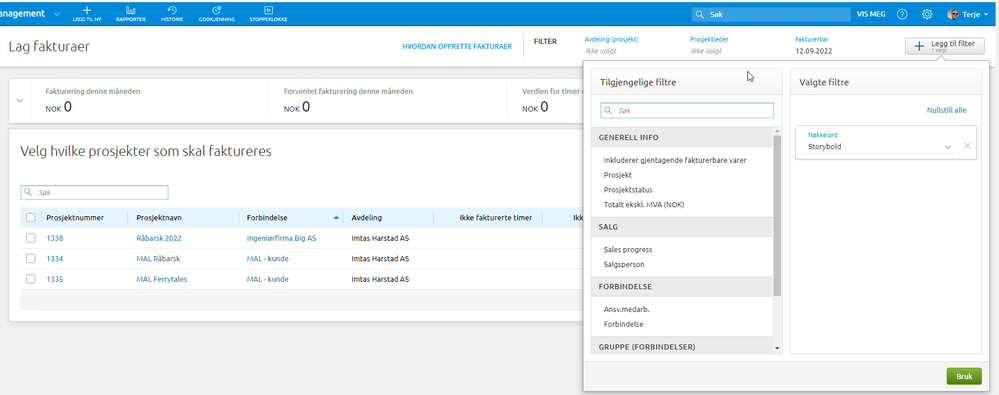This screenshot has height=395, width=999.
Task: Sort by Prosjektnavn column header
Action: [x=159, y=218]
